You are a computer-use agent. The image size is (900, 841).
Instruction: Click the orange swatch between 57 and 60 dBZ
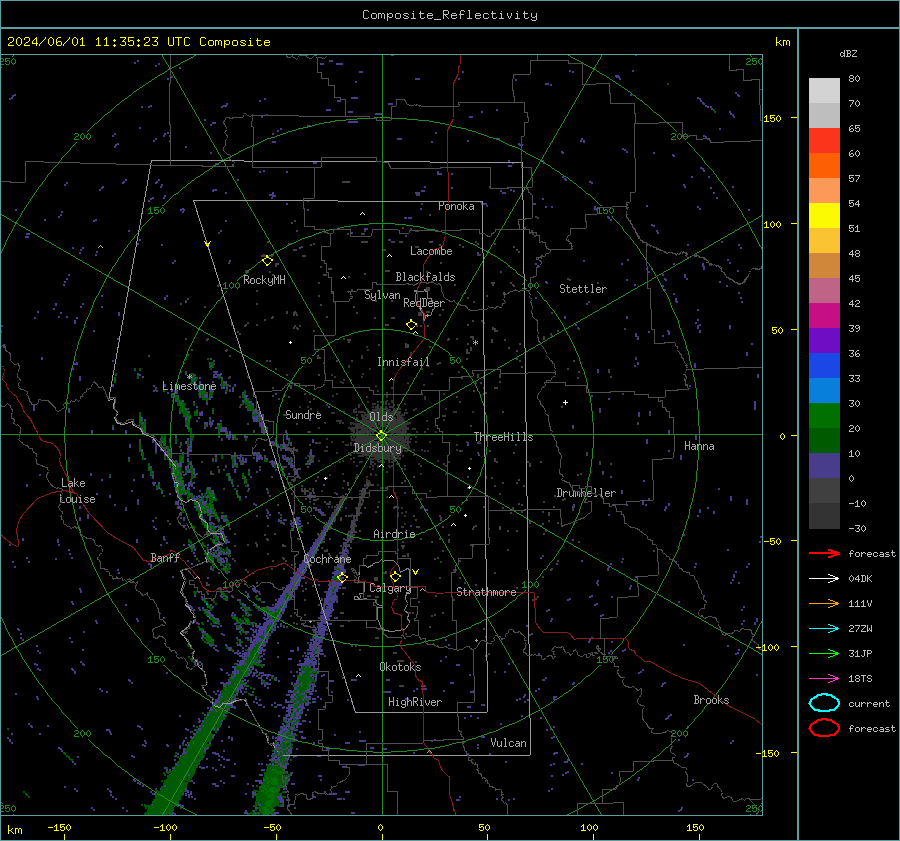coord(824,166)
